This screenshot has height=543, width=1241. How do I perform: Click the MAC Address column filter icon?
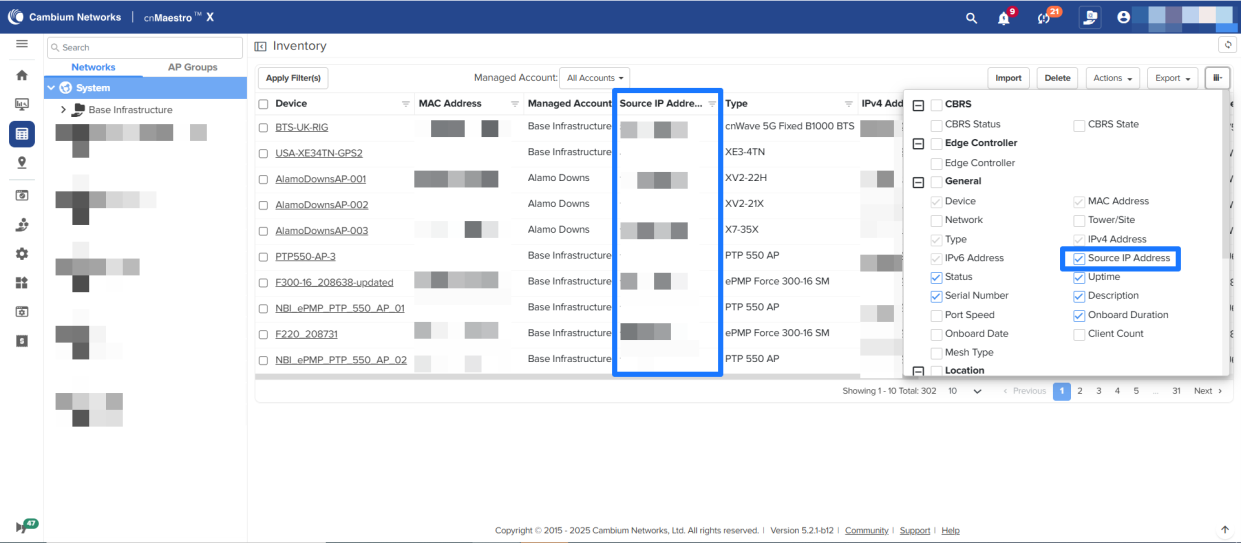click(x=515, y=104)
